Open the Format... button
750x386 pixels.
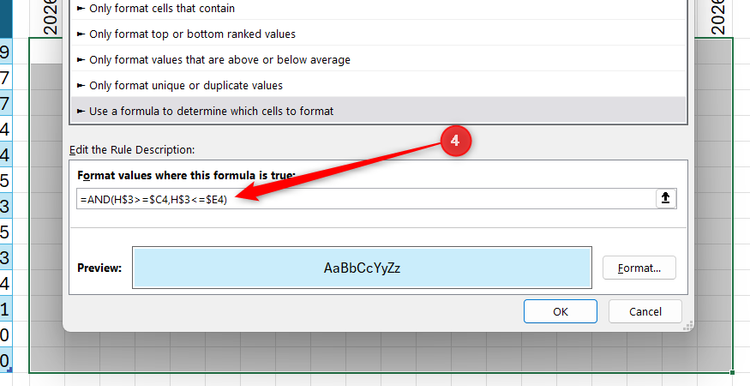pyautogui.click(x=639, y=268)
